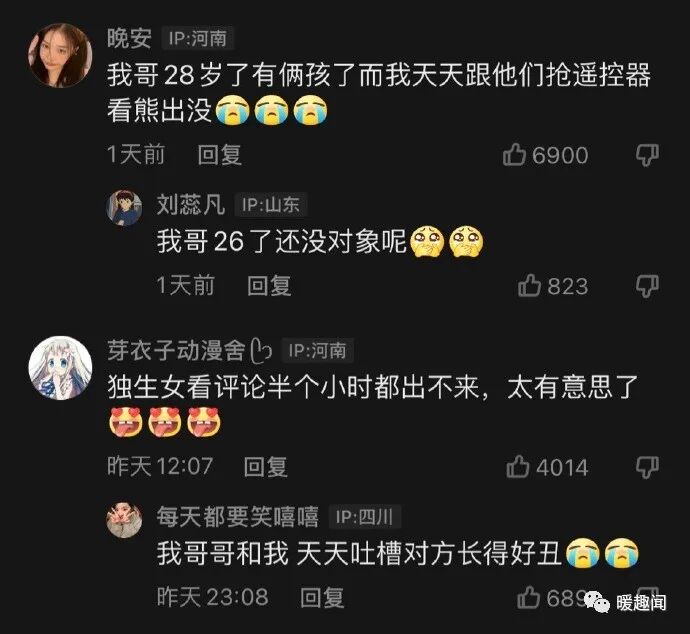The width and height of the screenshot is (690, 634).
Task: Open 每天都要笑嘻嘻's profile avatar
Action: point(125,520)
